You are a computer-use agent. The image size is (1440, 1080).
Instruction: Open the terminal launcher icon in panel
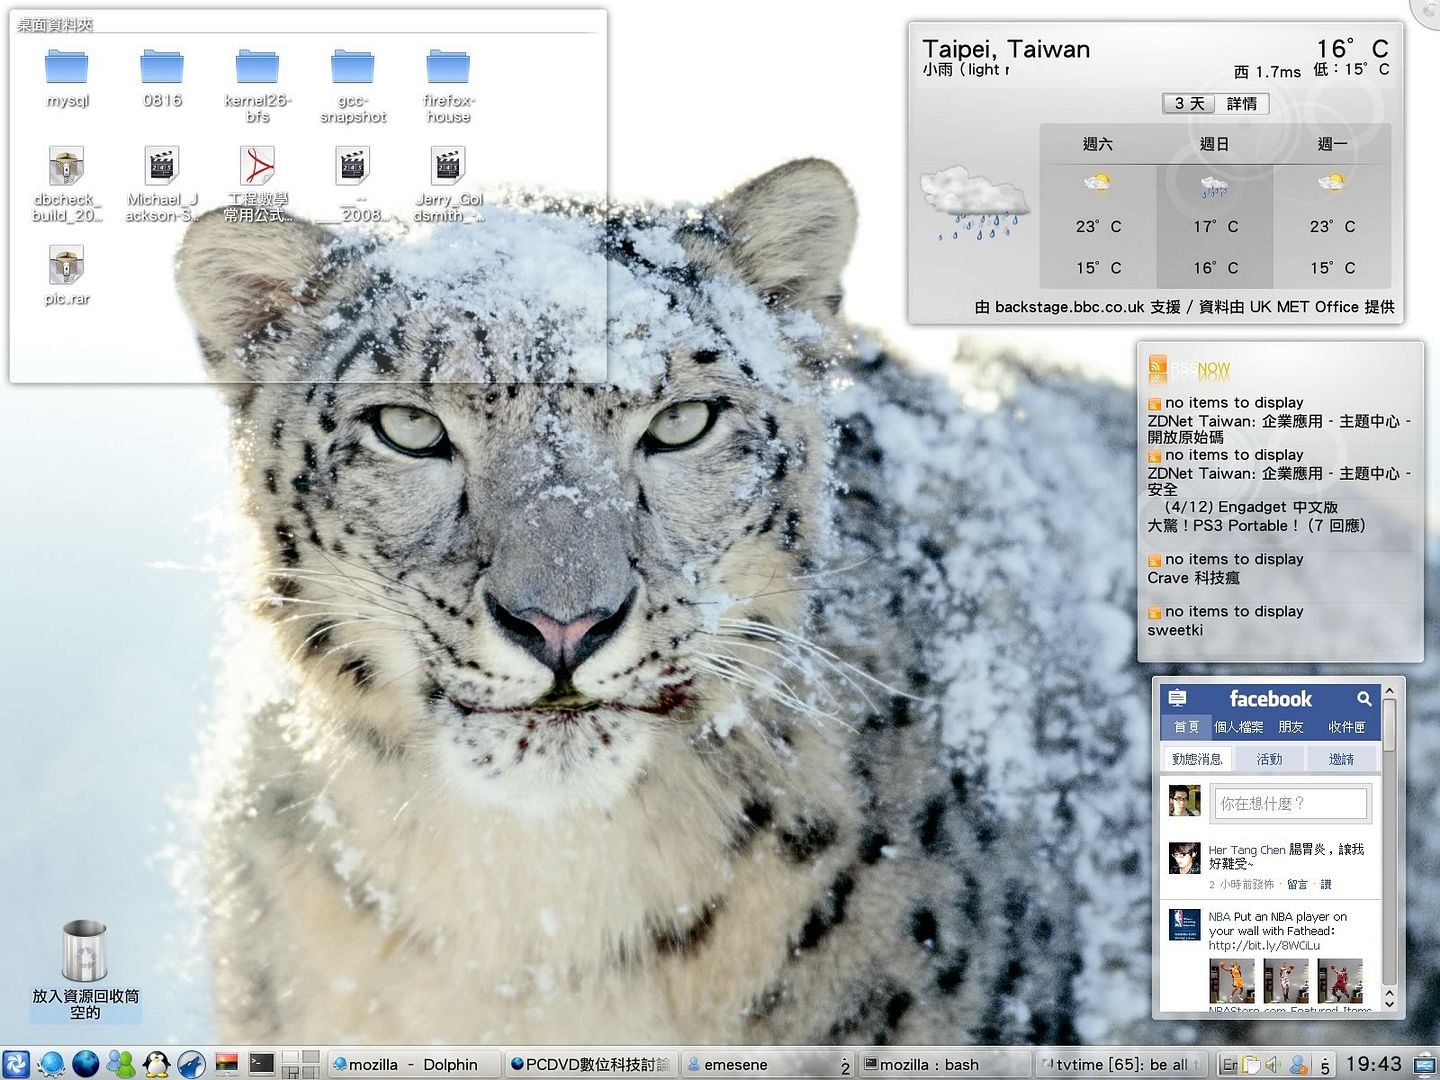261,1064
